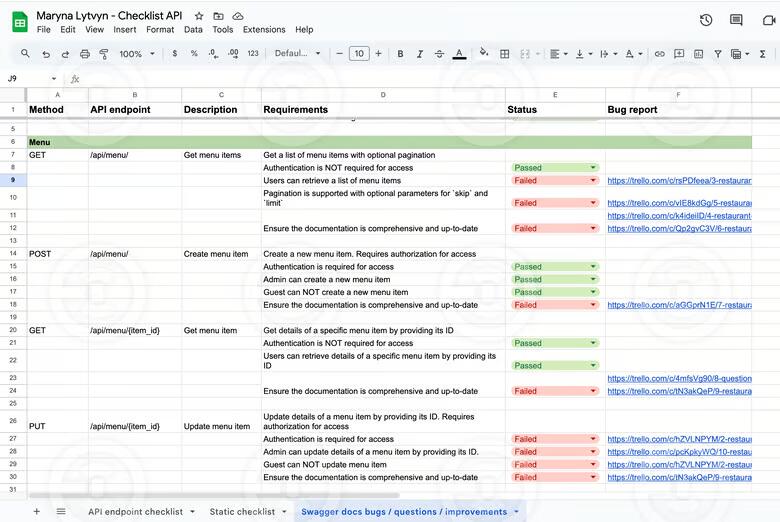This screenshot has height=522, width=780.
Task: Click the add new sheet plus button
Action: click(37, 511)
